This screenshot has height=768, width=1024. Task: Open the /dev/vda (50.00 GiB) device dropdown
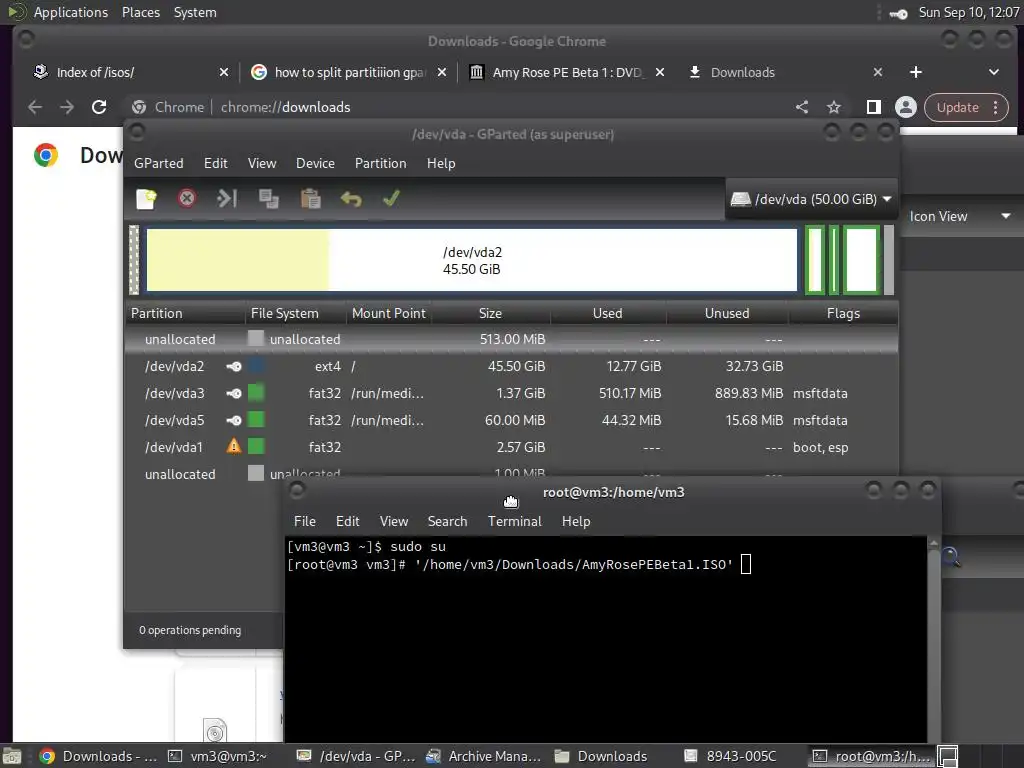pyautogui.click(x=811, y=199)
